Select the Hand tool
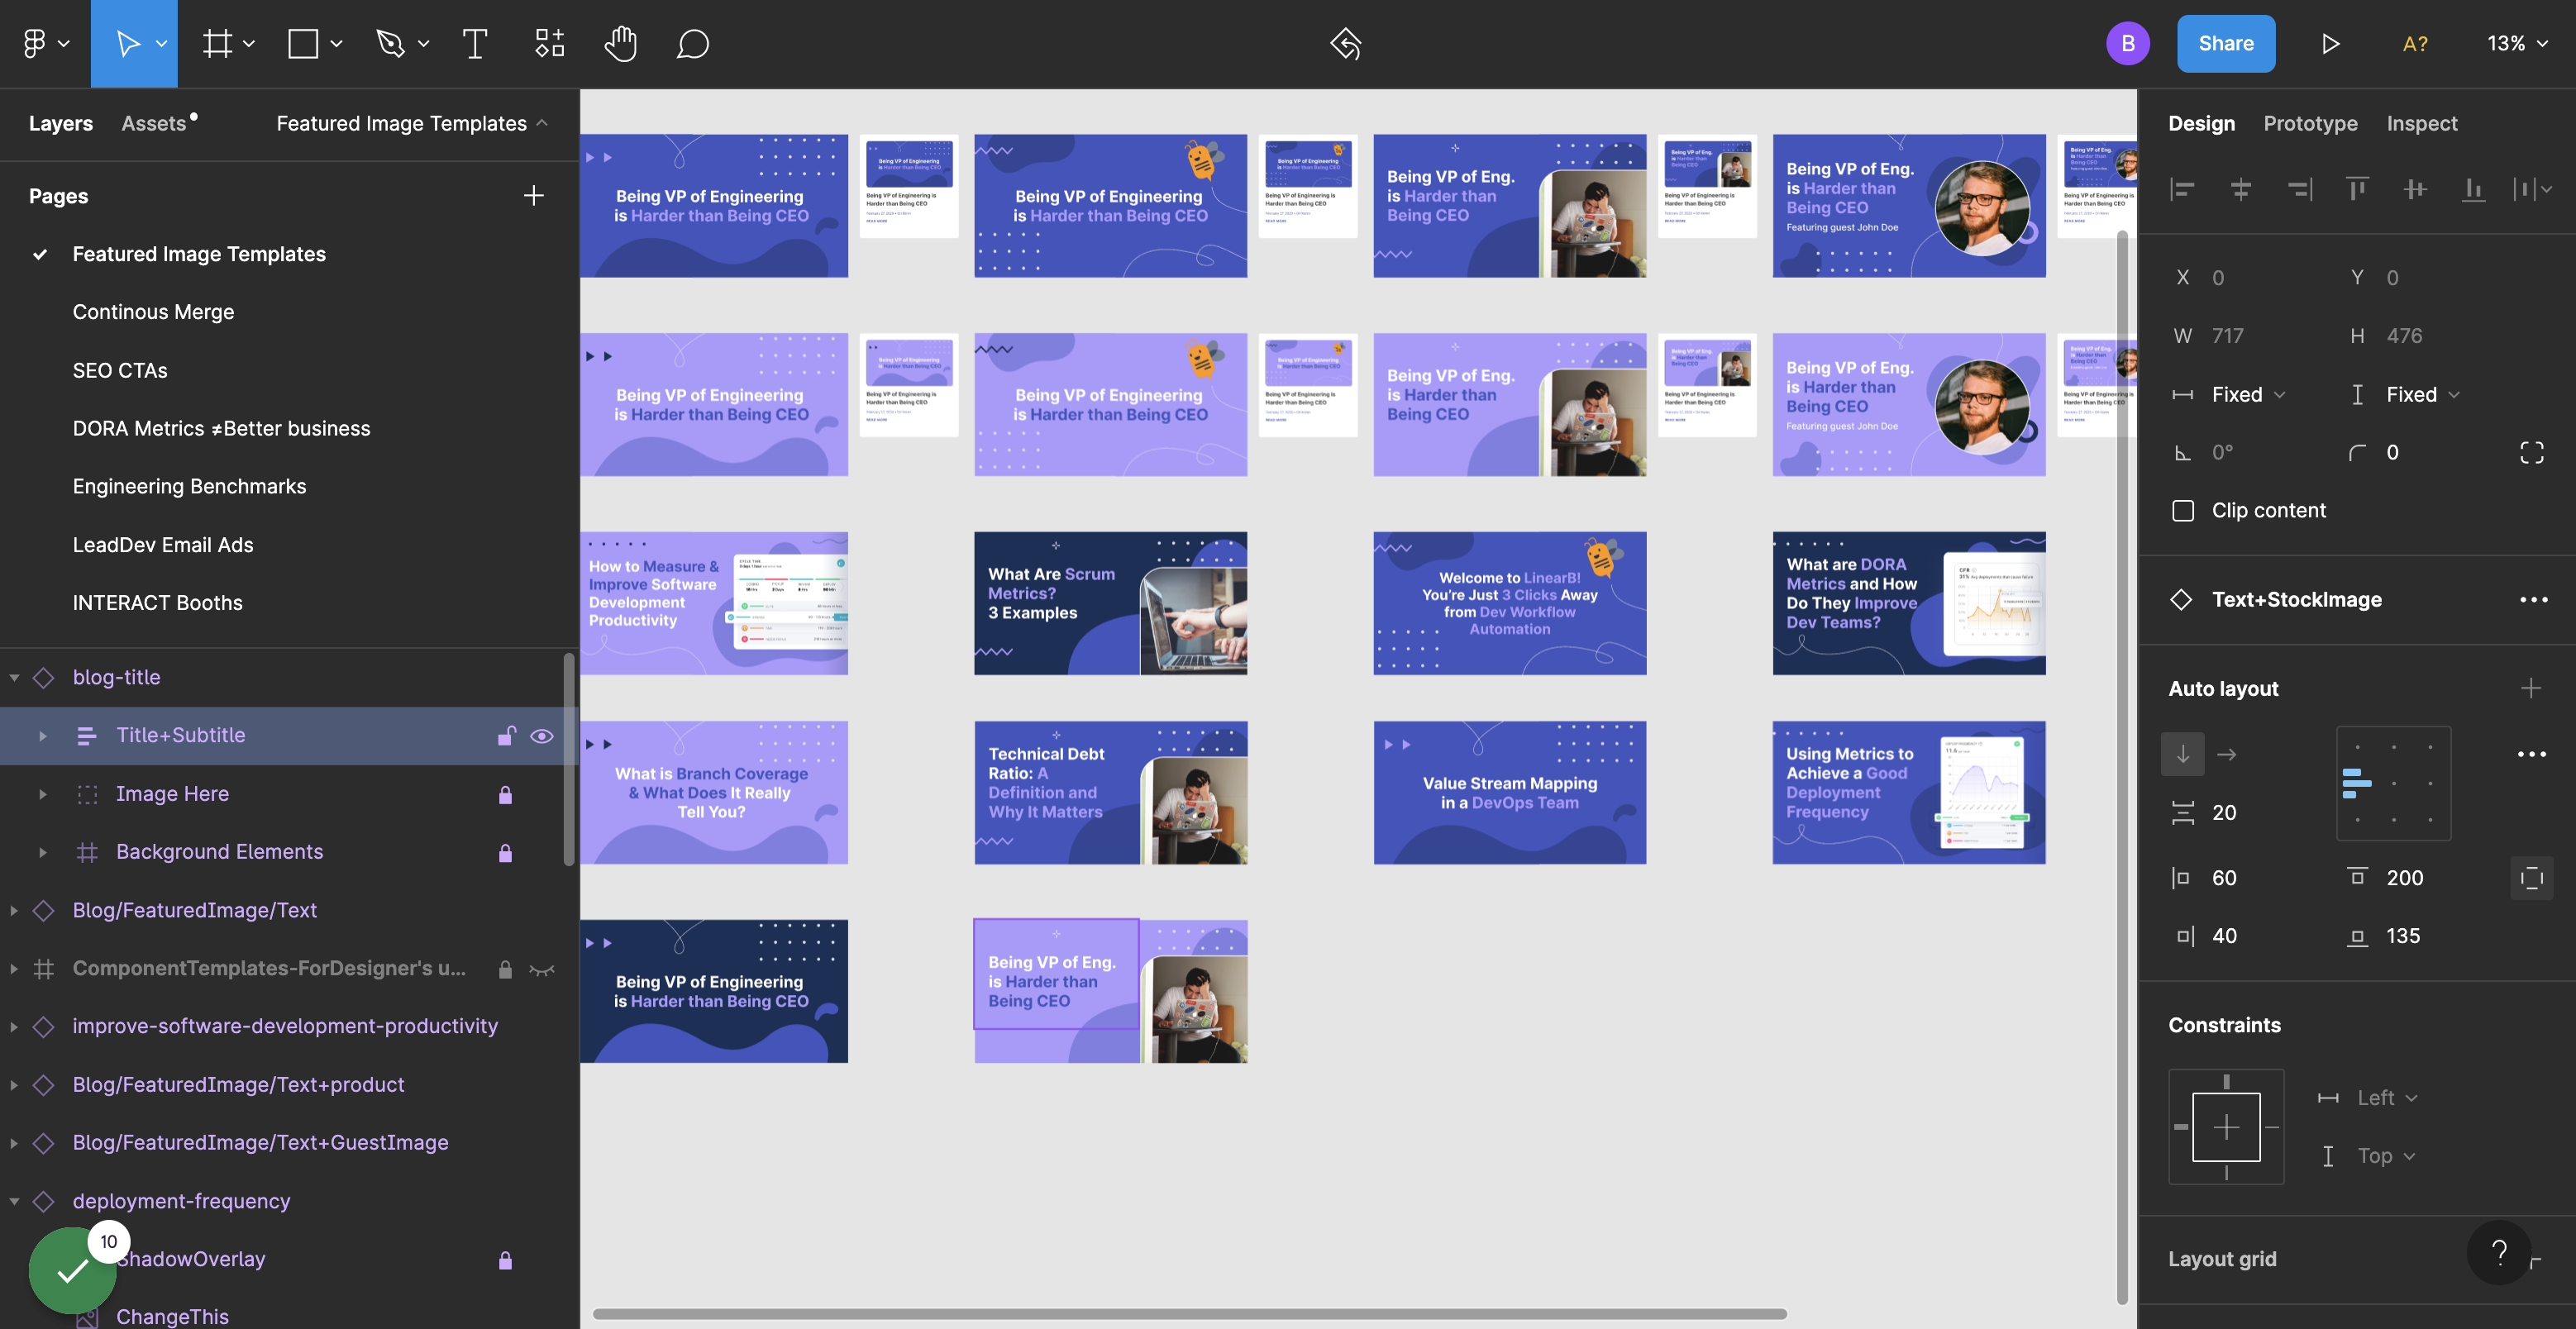2576x1329 pixels. (x=620, y=43)
